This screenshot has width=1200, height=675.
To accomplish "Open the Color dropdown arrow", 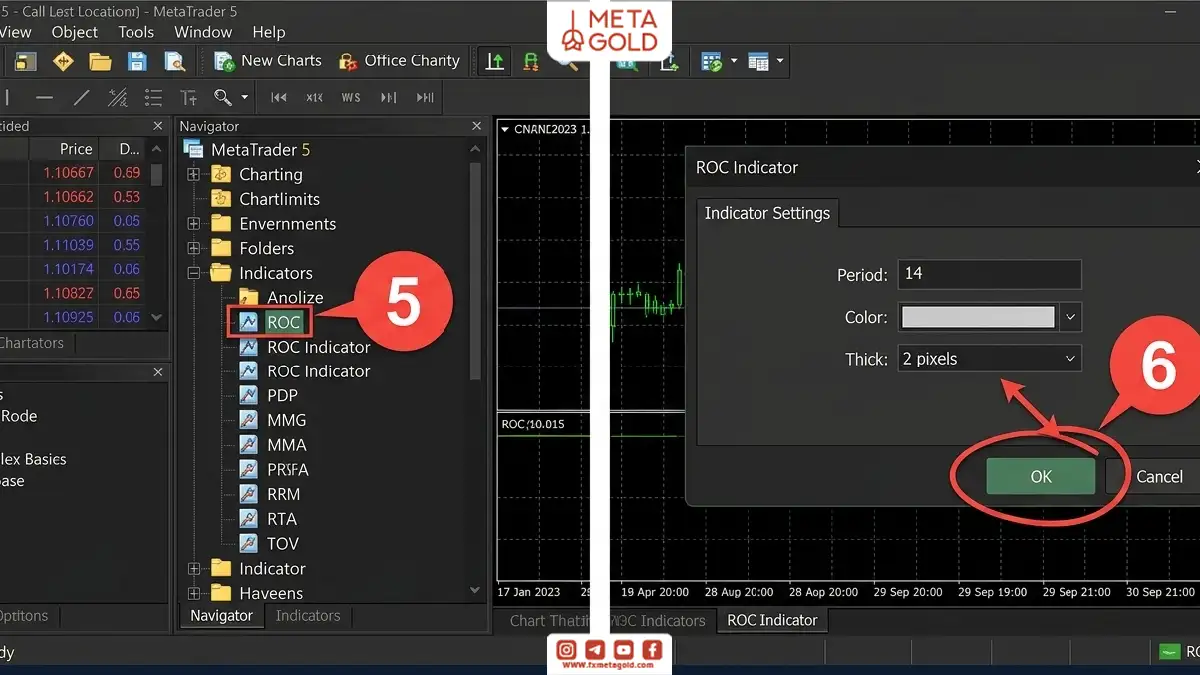I will [x=1070, y=317].
